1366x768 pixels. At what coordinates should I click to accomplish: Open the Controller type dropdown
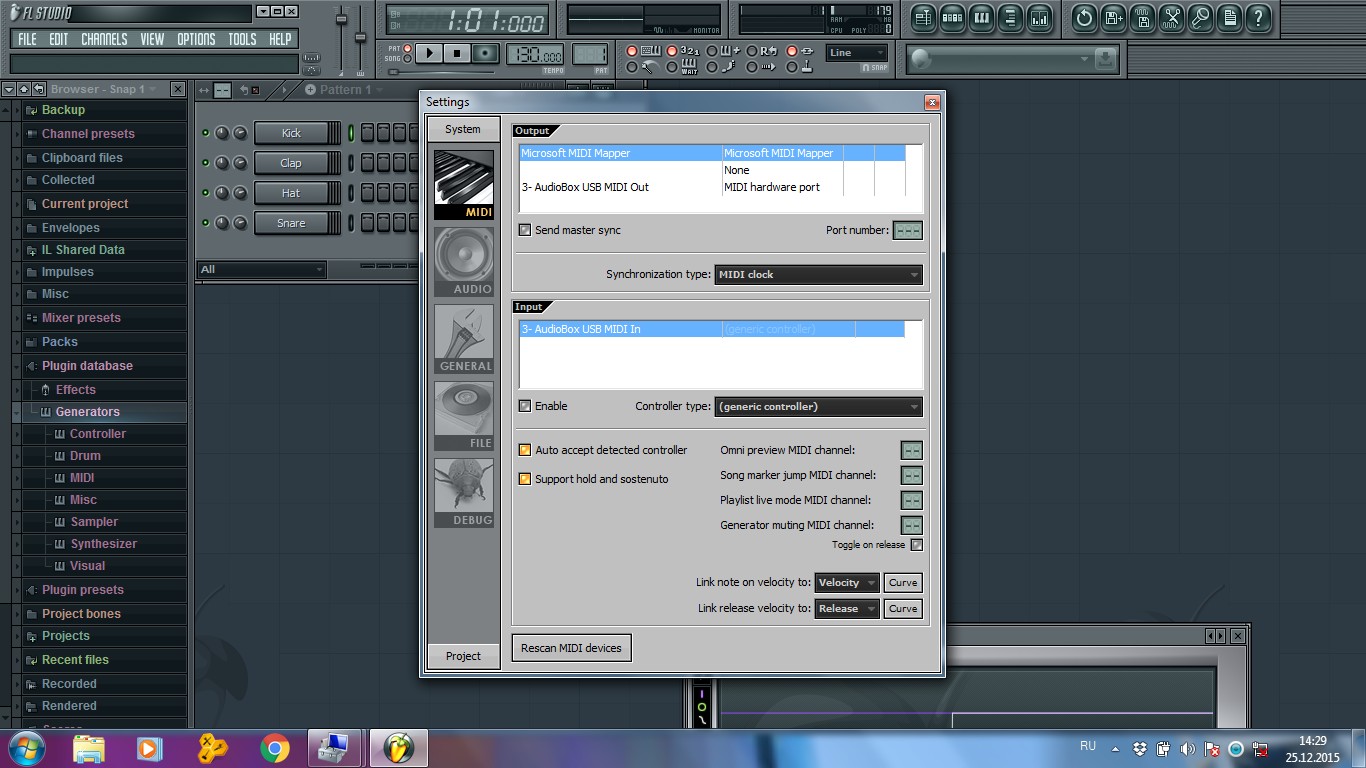818,407
